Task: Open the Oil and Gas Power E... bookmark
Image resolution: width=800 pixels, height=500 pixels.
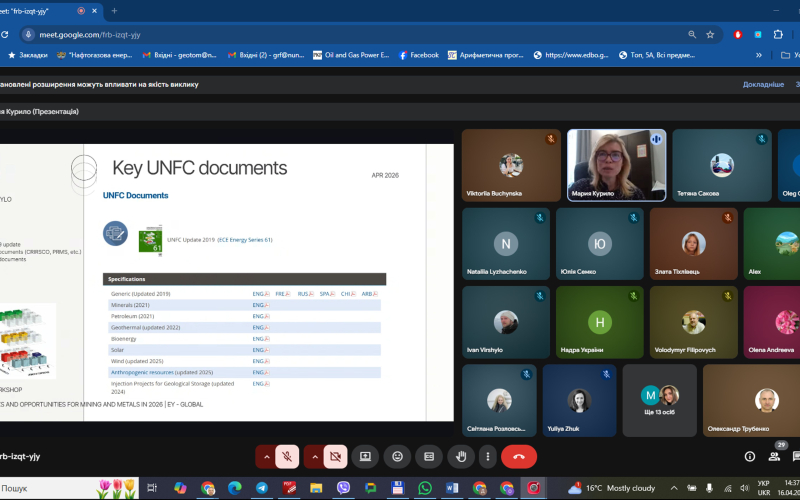Action: 351,55
